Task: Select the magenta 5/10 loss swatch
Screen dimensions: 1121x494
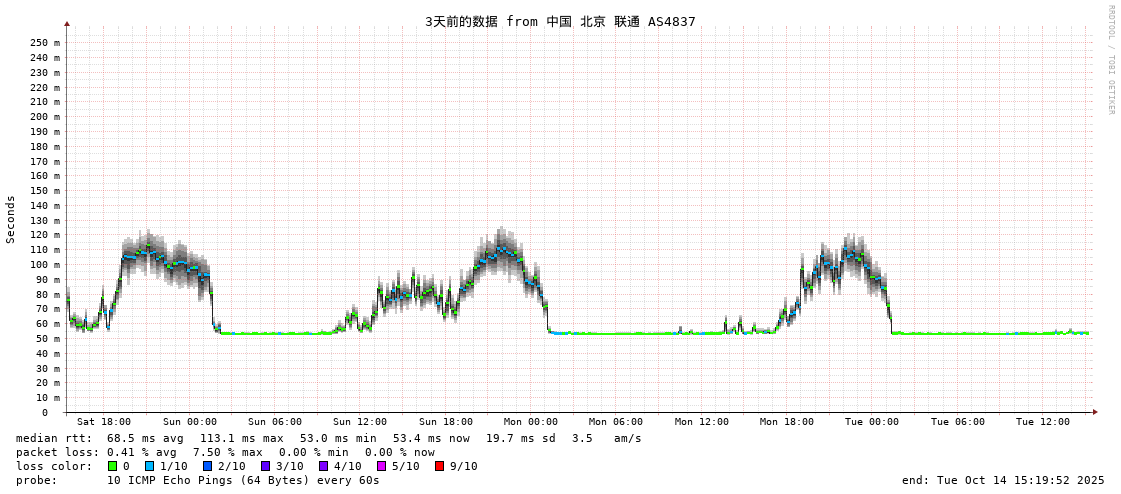Action: pyautogui.click(x=382, y=466)
